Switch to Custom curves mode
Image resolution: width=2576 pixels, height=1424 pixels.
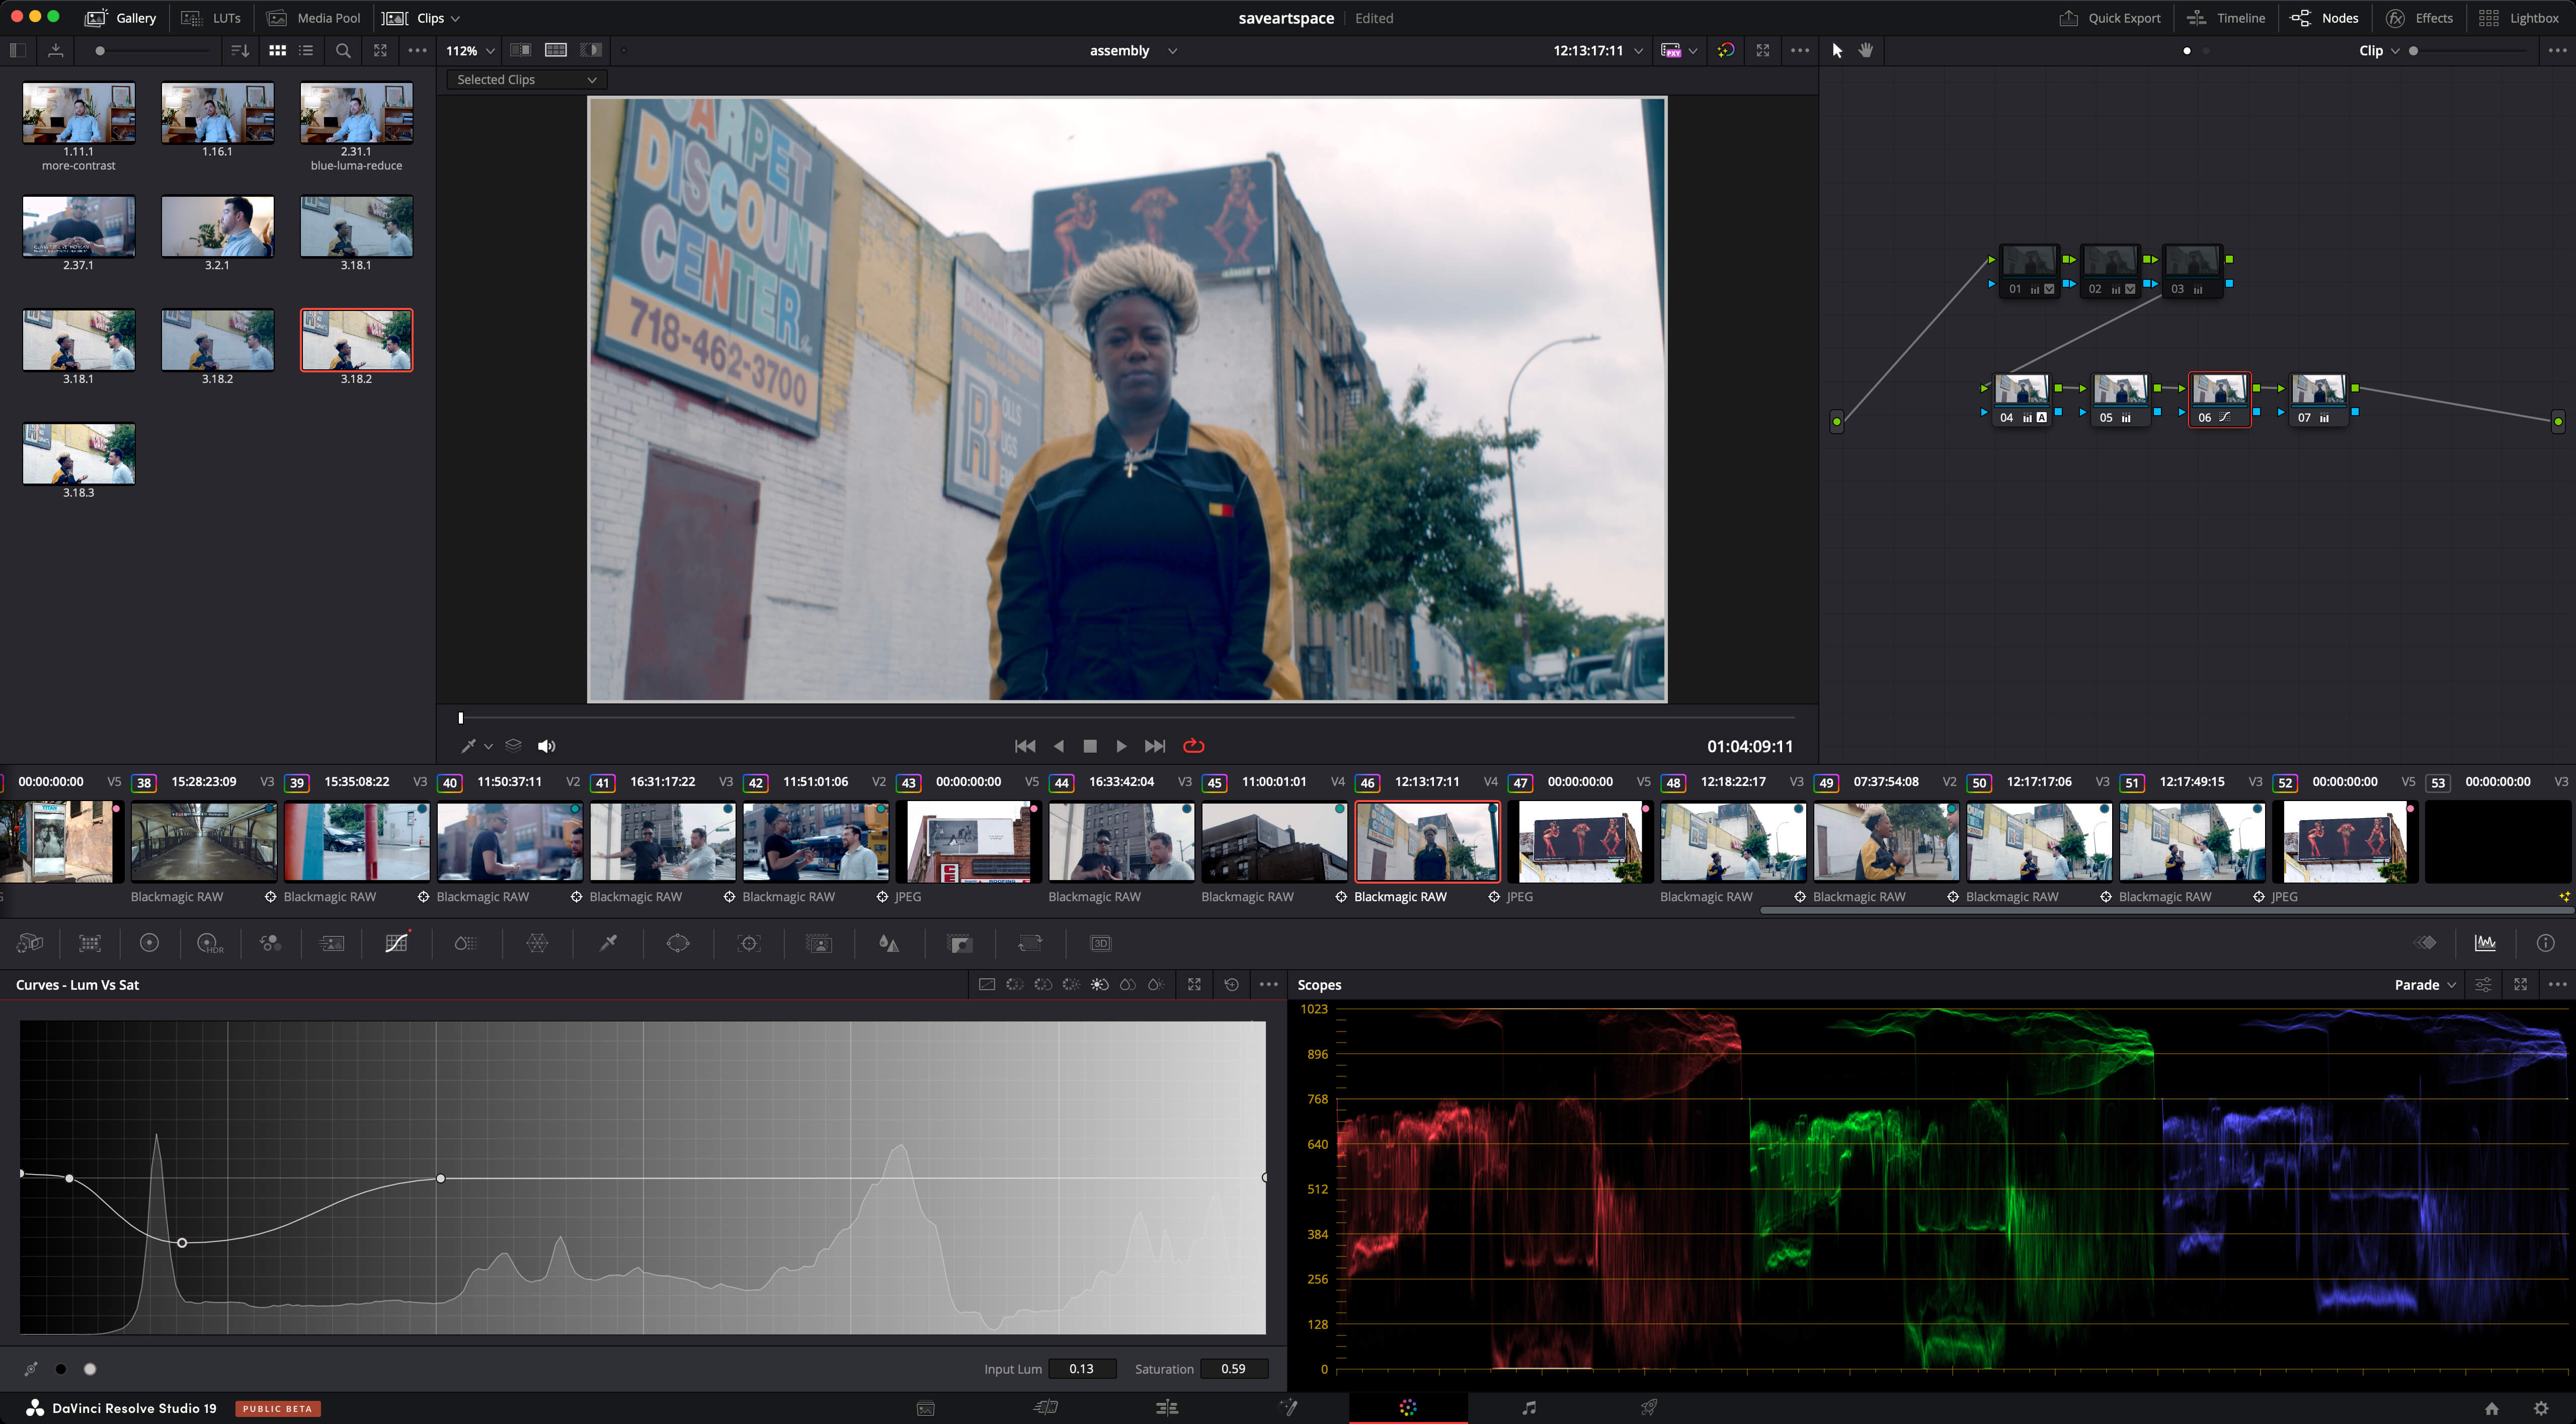coord(987,985)
